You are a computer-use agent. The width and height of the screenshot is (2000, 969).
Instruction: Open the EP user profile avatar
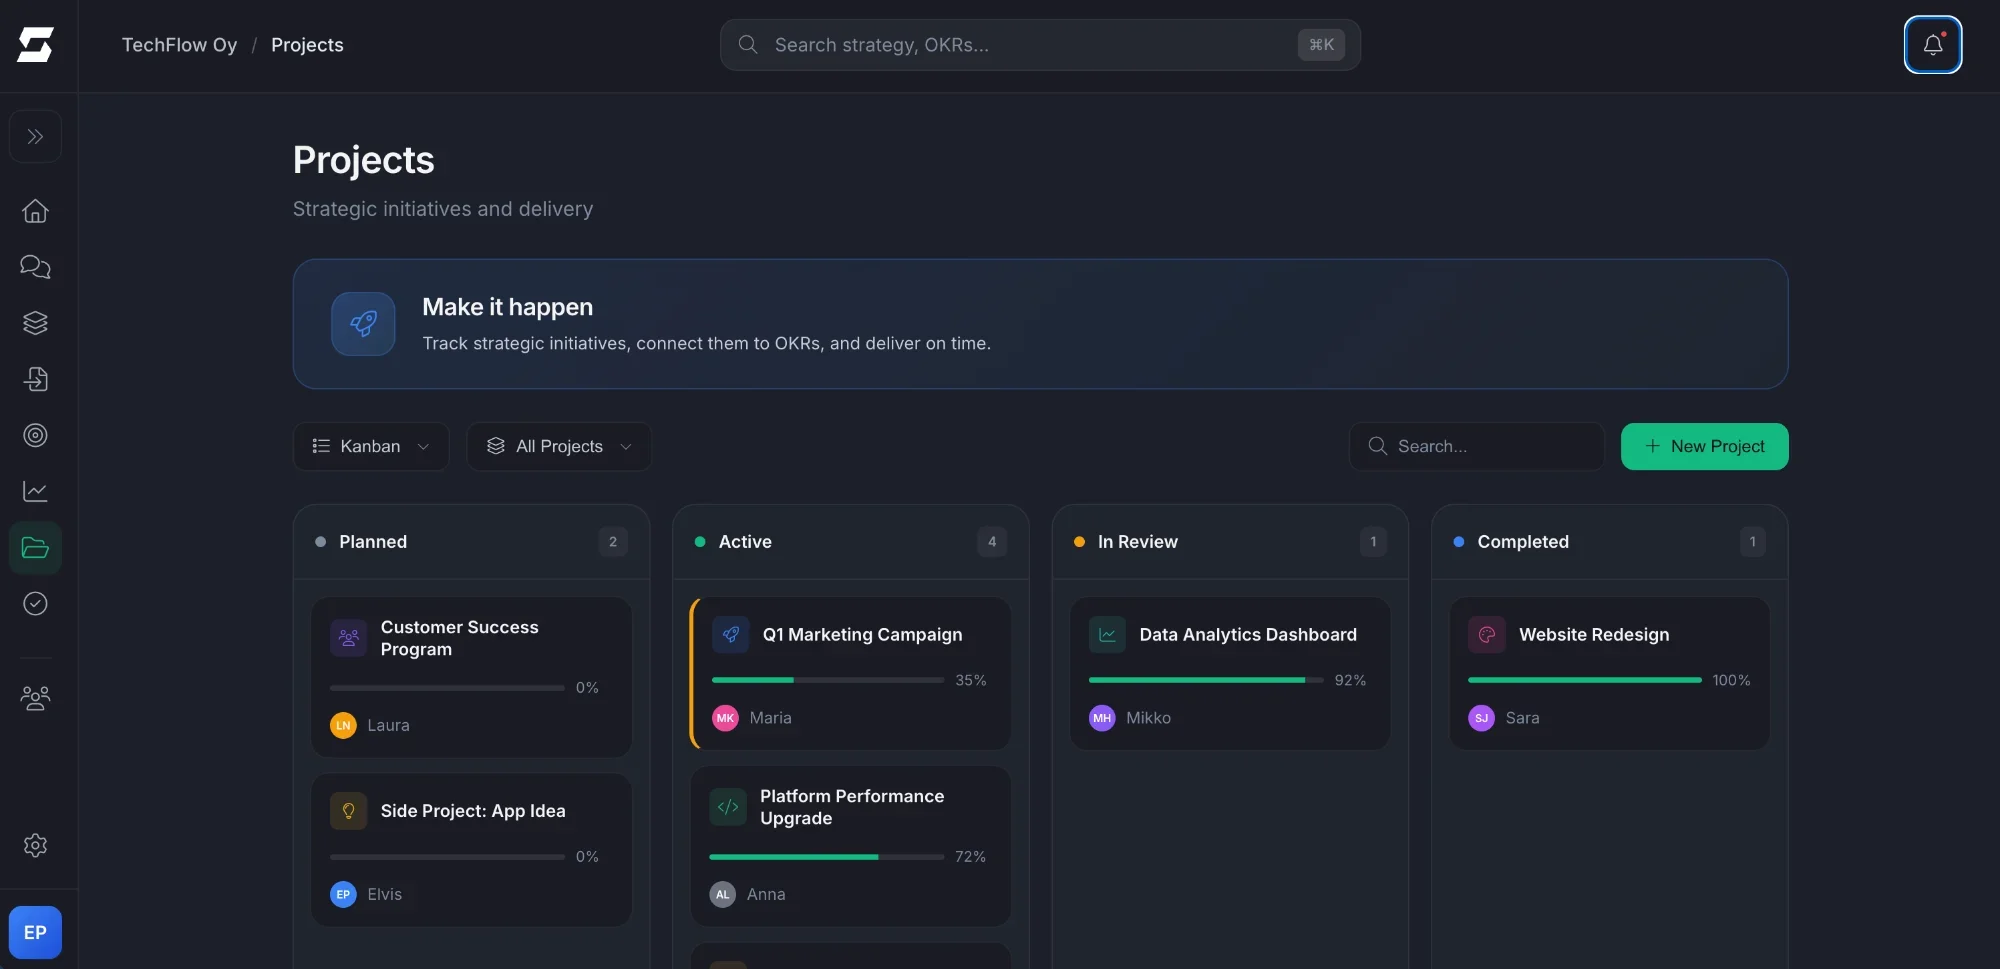pos(35,932)
